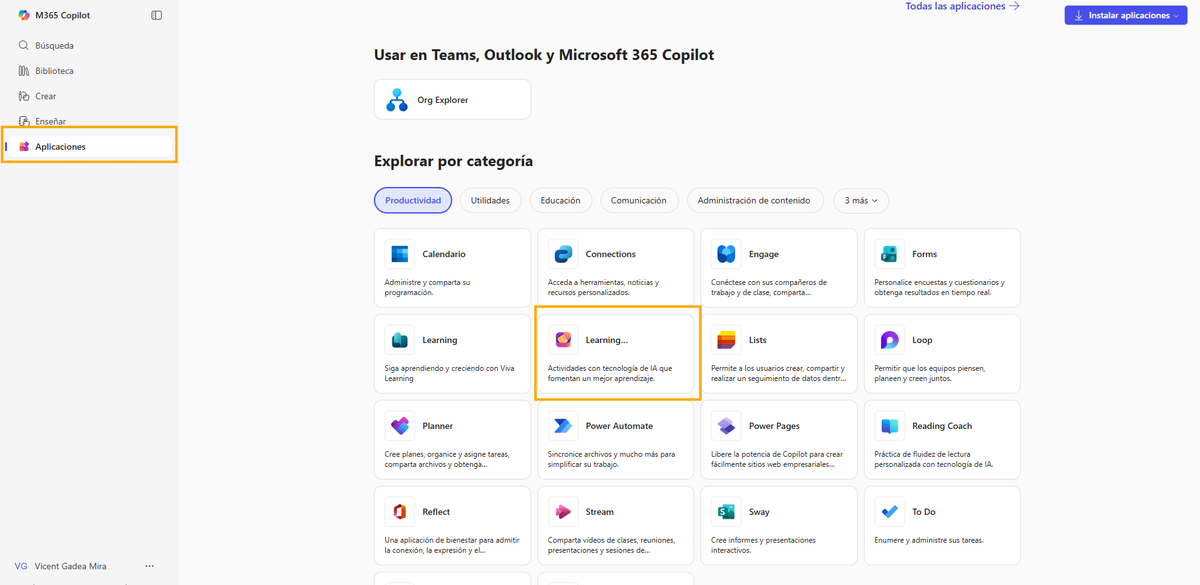Switch to the Educación category
Image resolution: width=1200 pixels, height=585 pixels.
[x=560, y=200]
